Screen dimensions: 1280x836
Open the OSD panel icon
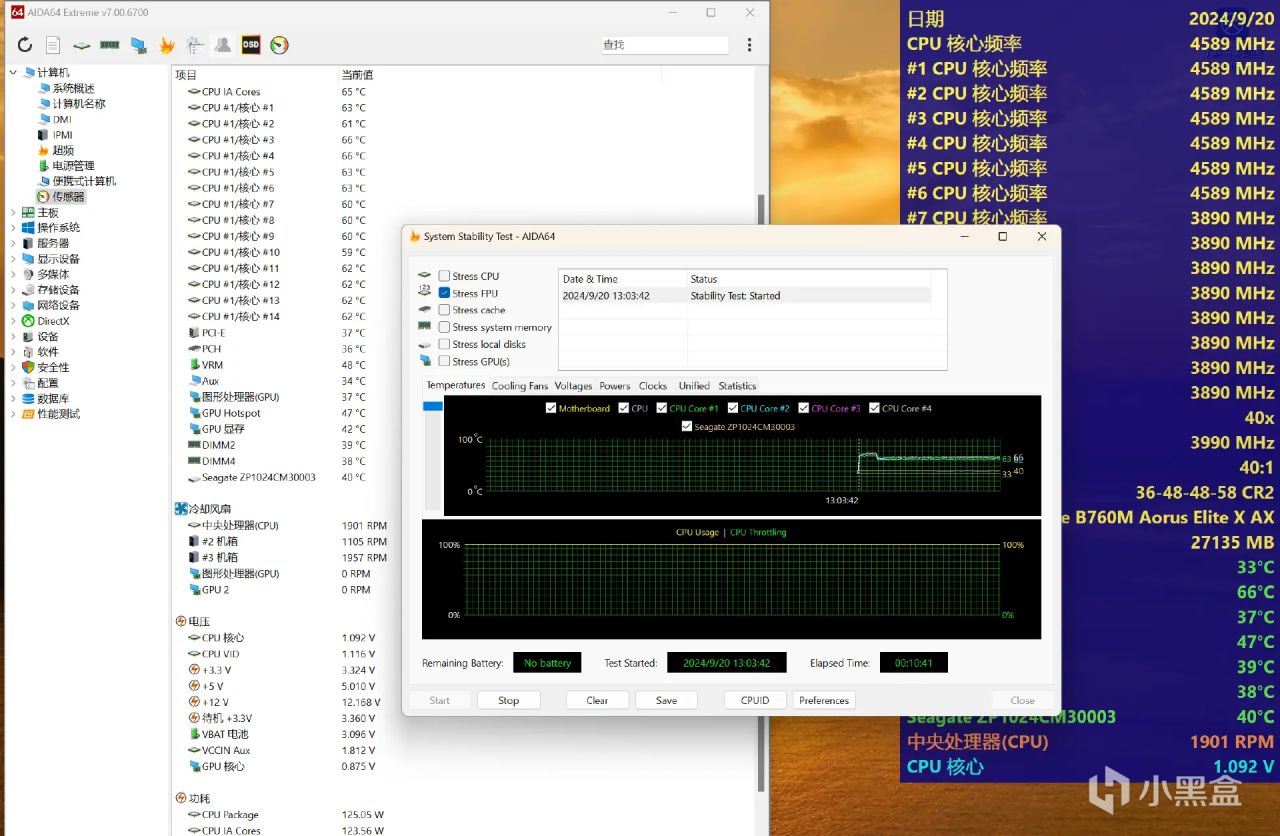[251, 45]
